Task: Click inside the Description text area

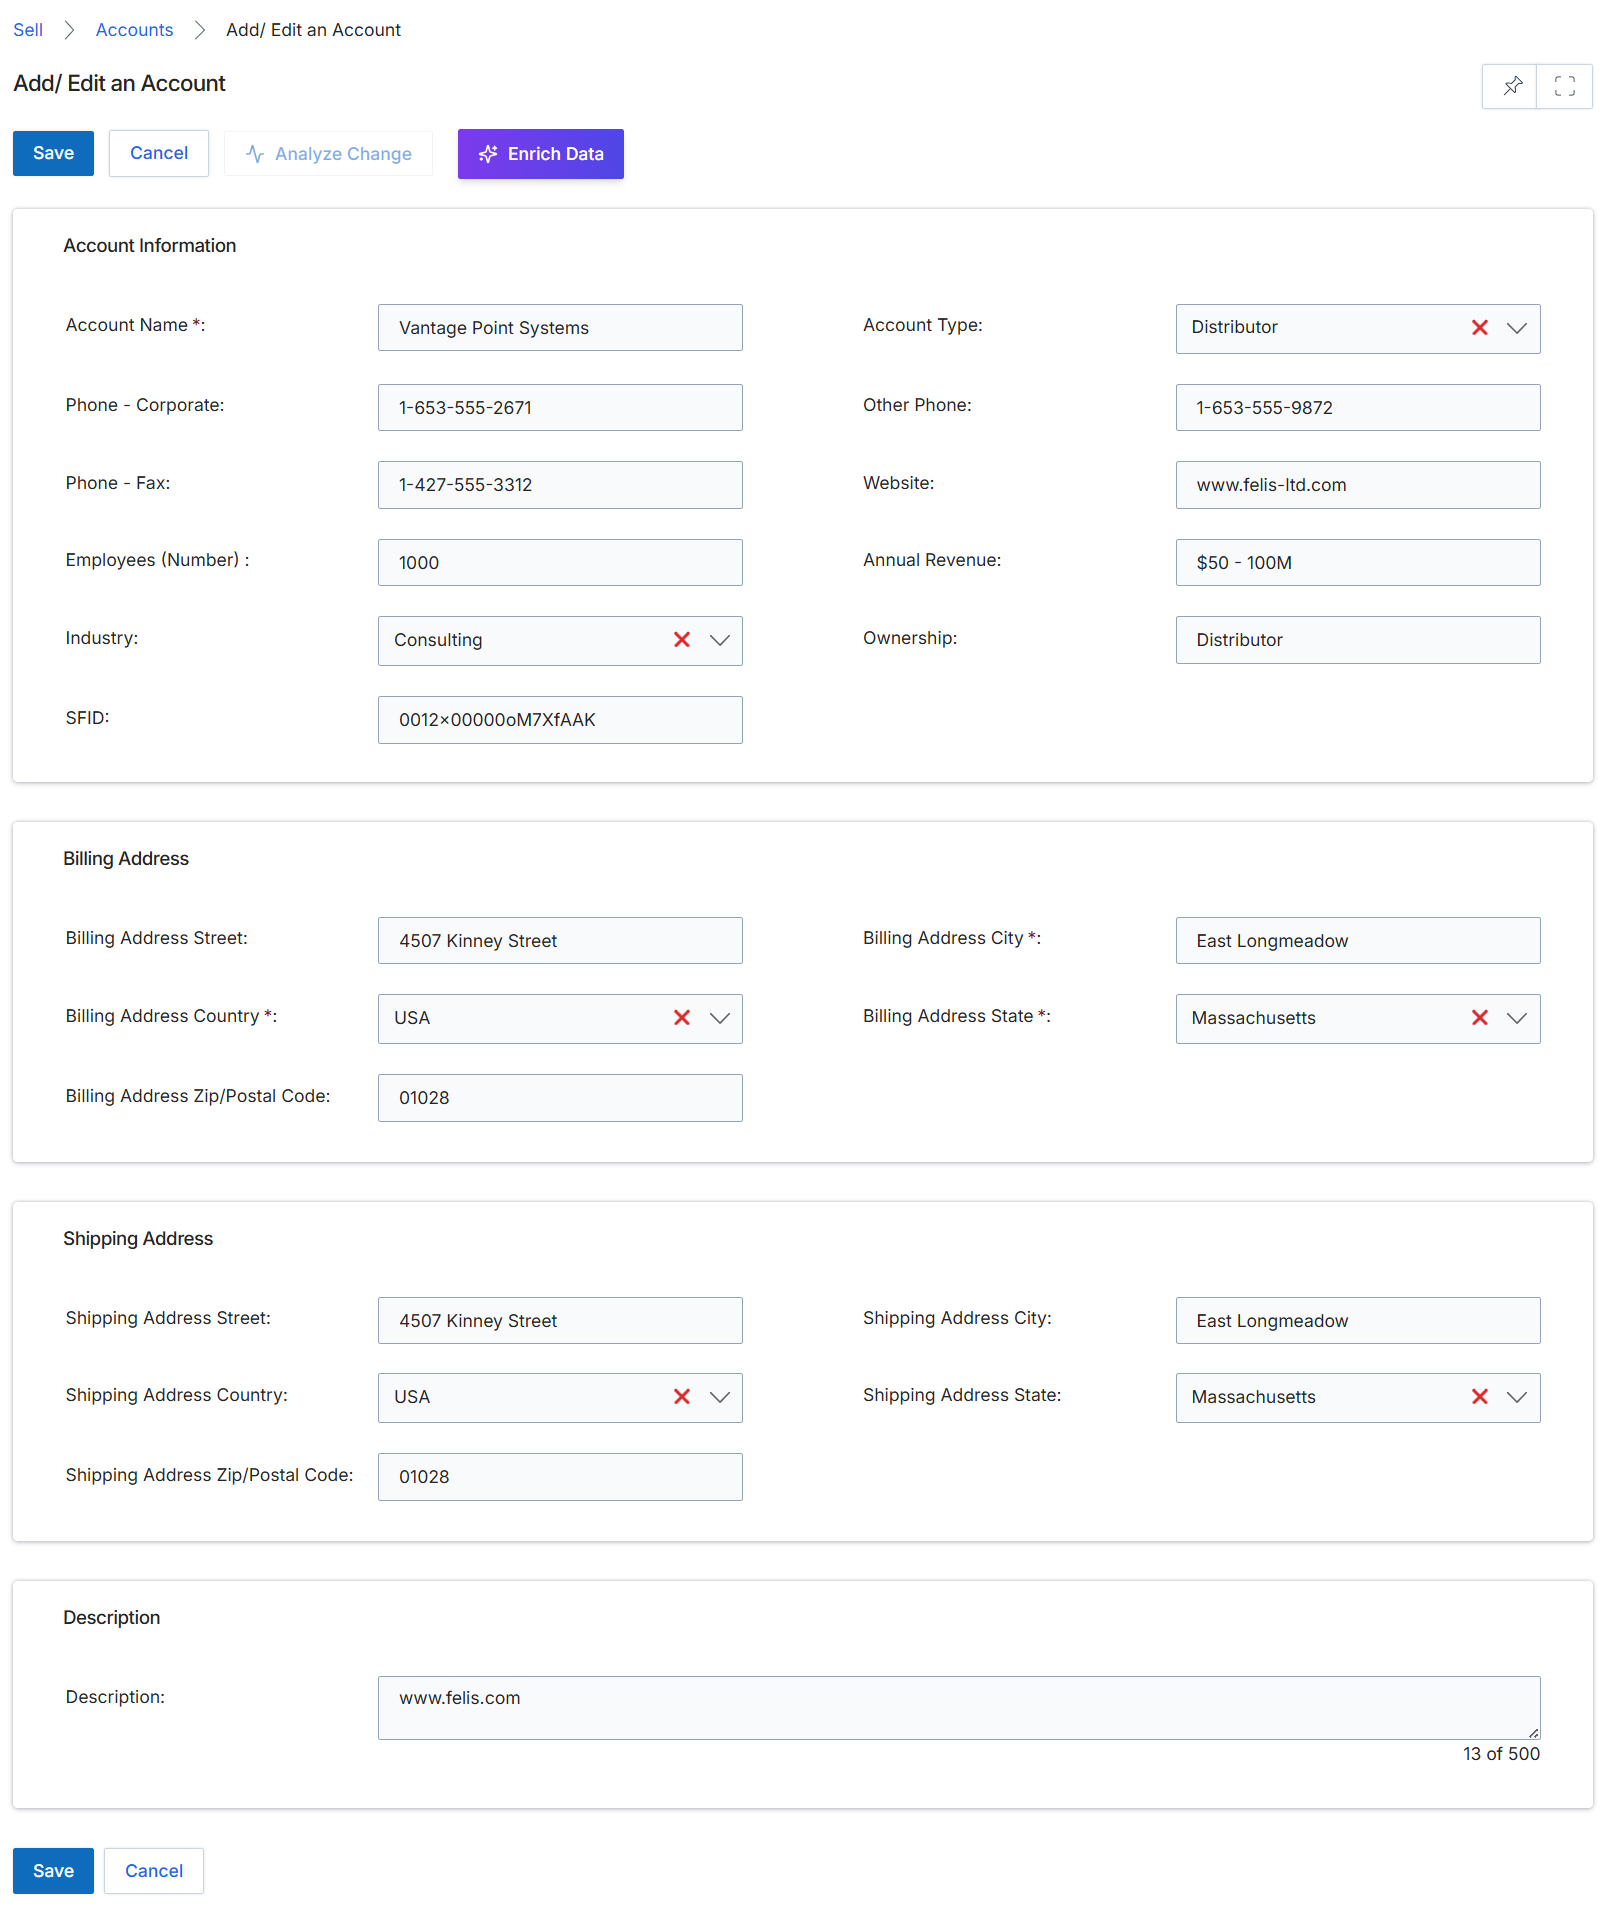Action: (x=959, y=1708)
